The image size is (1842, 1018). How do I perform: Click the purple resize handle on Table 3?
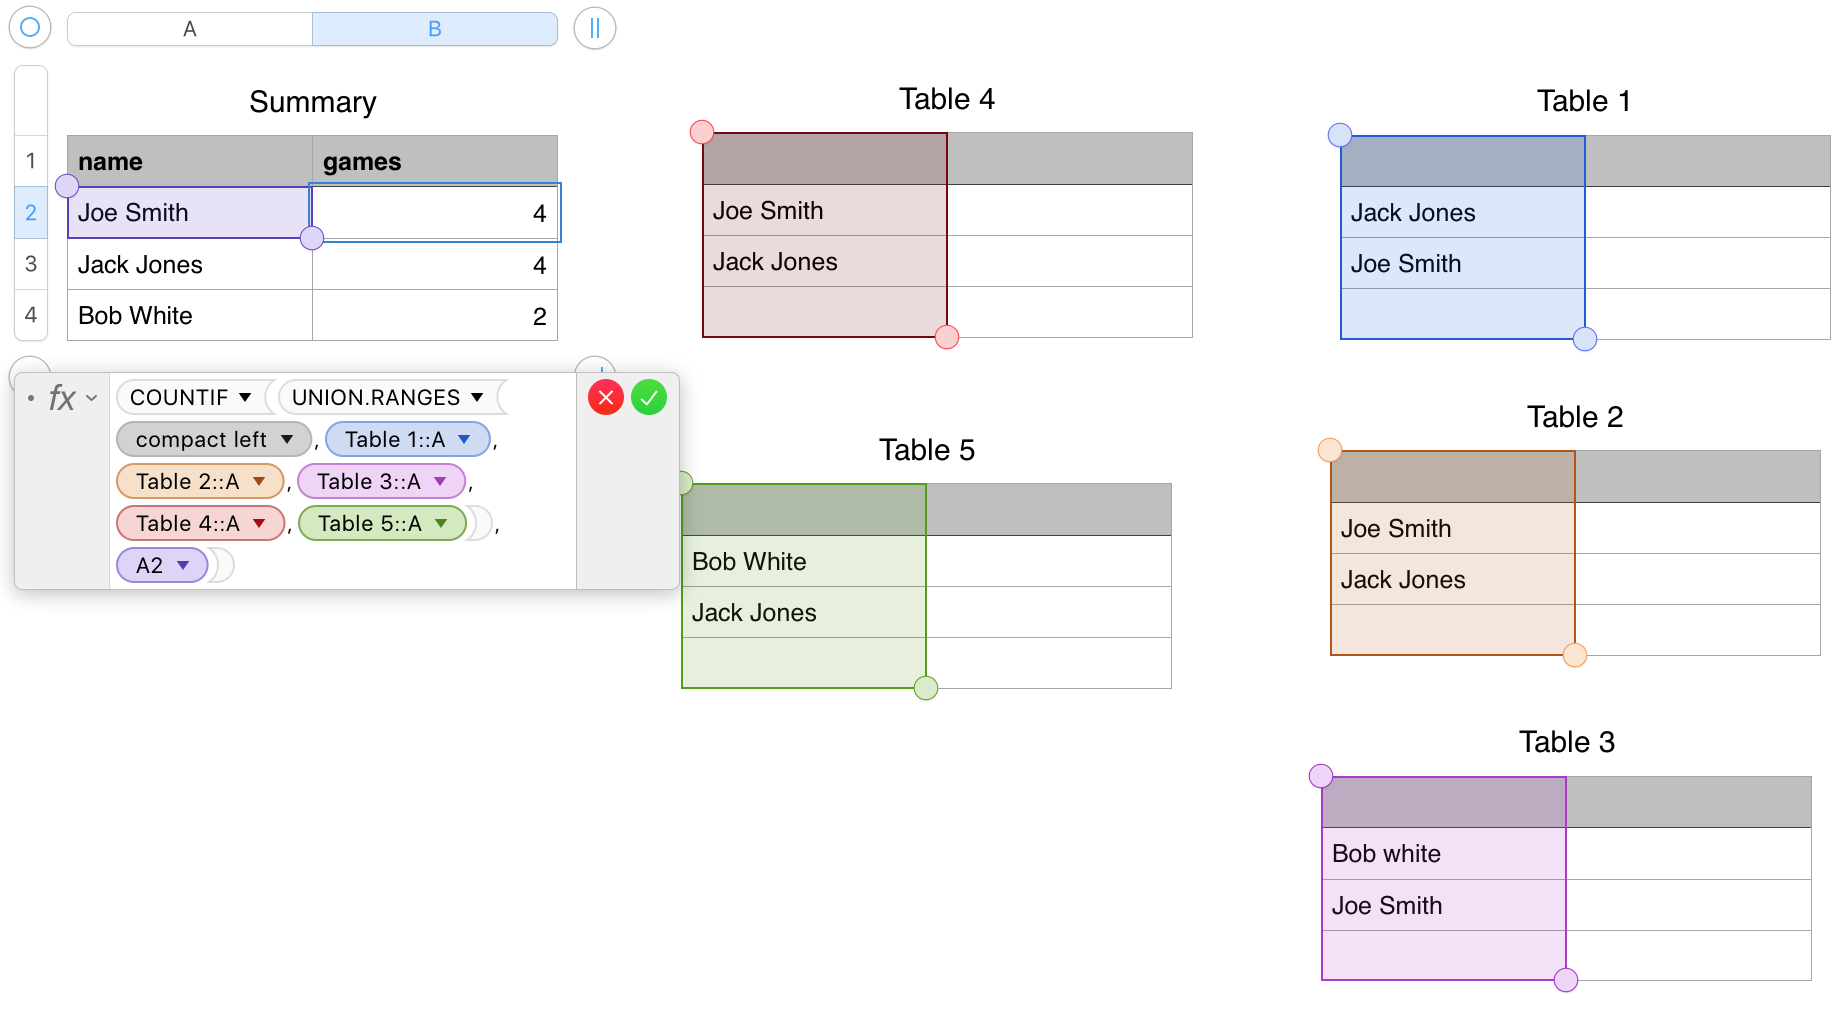[1566, 980]
